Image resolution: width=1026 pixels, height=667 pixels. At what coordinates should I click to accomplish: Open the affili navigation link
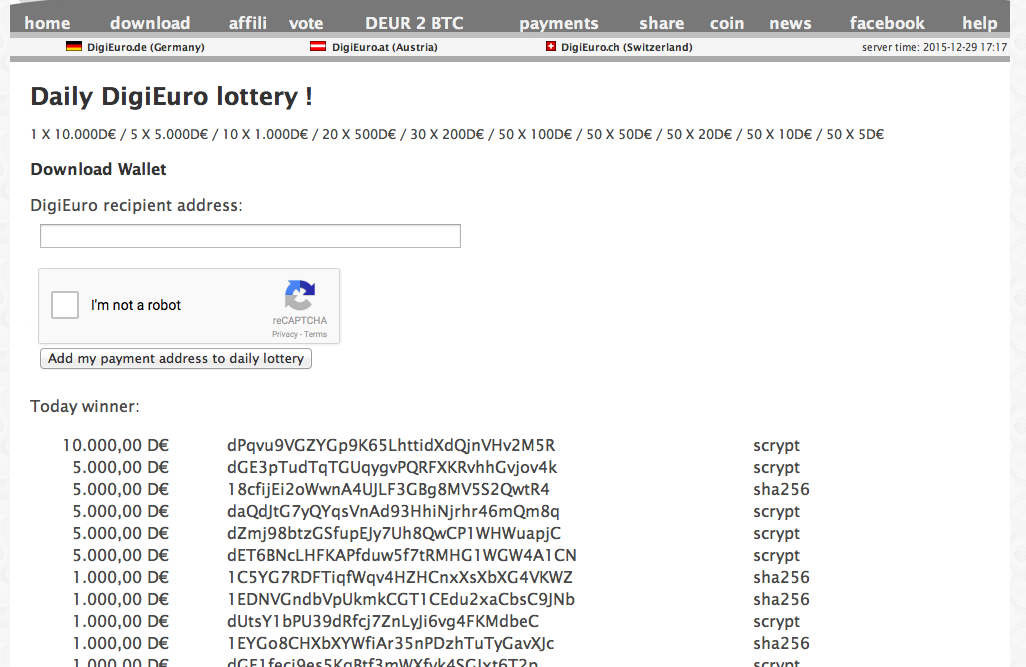[x=247, y=23]
